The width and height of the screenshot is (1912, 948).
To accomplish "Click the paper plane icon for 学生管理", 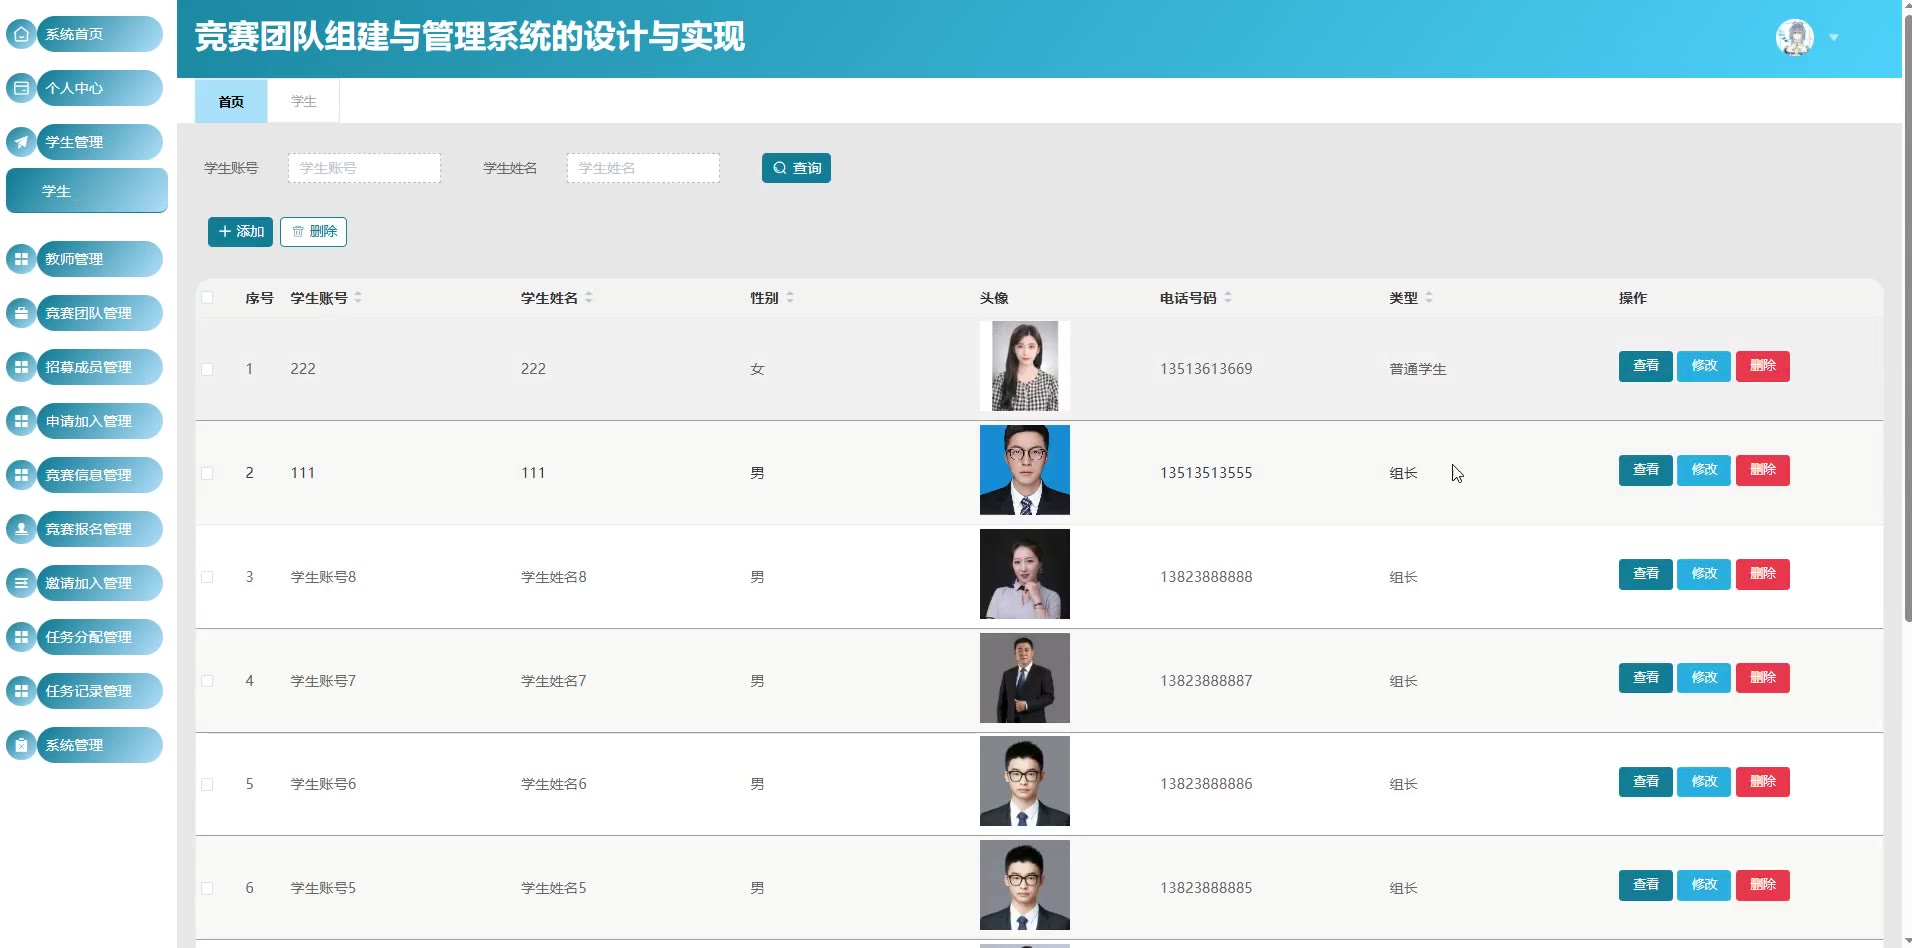I will 21,142.
